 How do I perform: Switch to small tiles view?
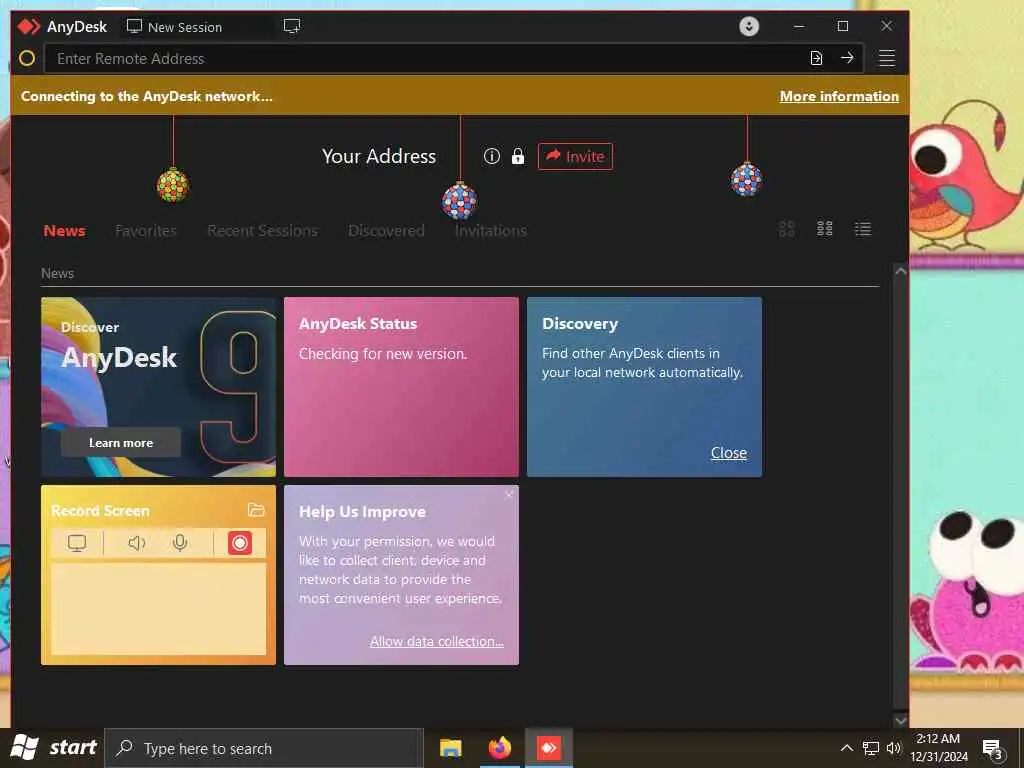point(825,229)
